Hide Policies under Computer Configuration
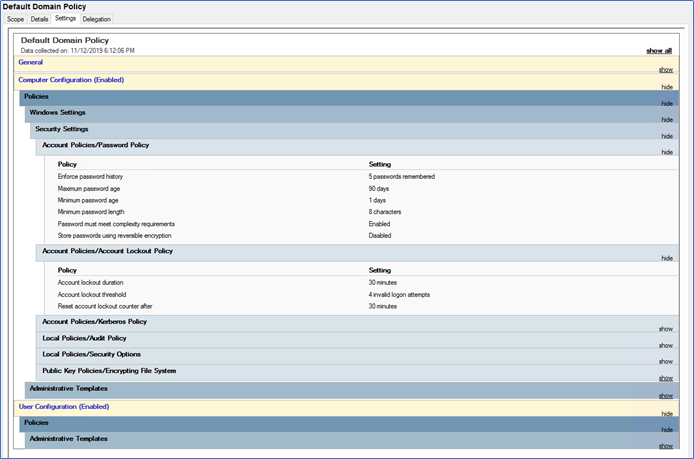The width and height of the screenshot is (694, 459). (x=666, y=103)
